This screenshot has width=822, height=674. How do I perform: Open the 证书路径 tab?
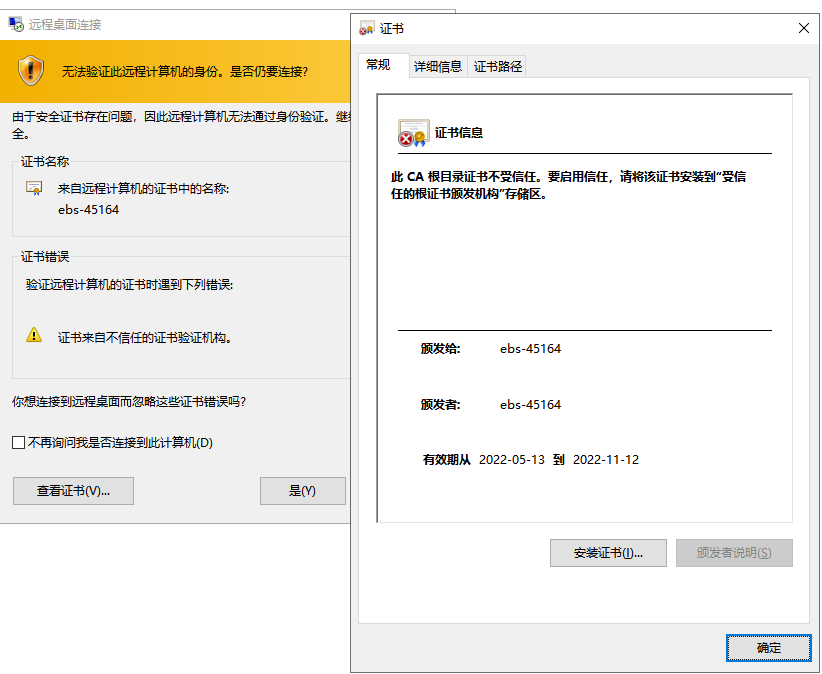(x=498, y=67)
